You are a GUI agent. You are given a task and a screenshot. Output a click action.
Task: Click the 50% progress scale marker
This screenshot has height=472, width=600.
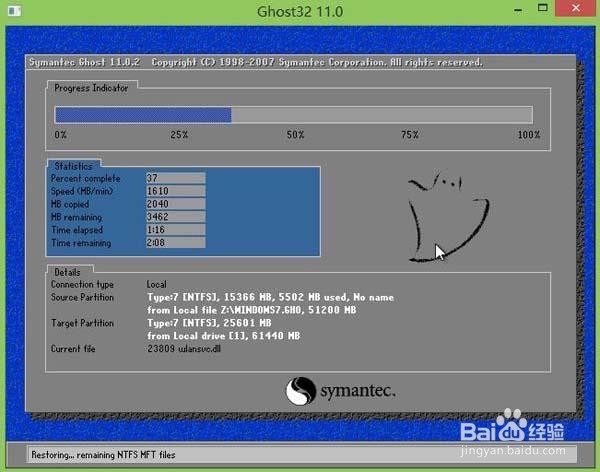coord(295,135)
